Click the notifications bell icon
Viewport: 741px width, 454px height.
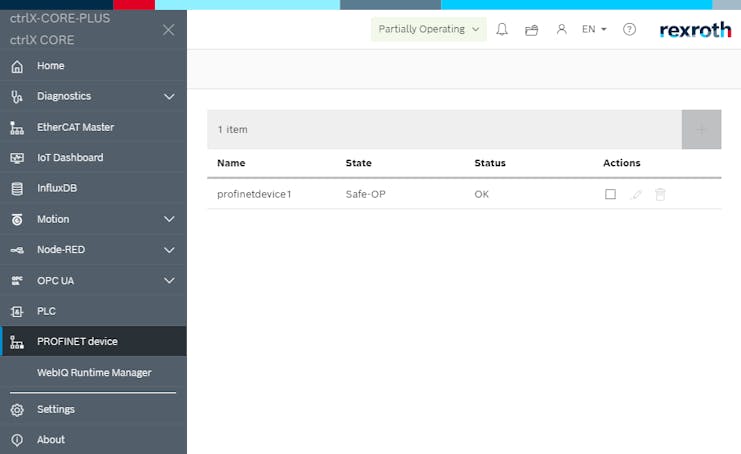coord(502,30)
